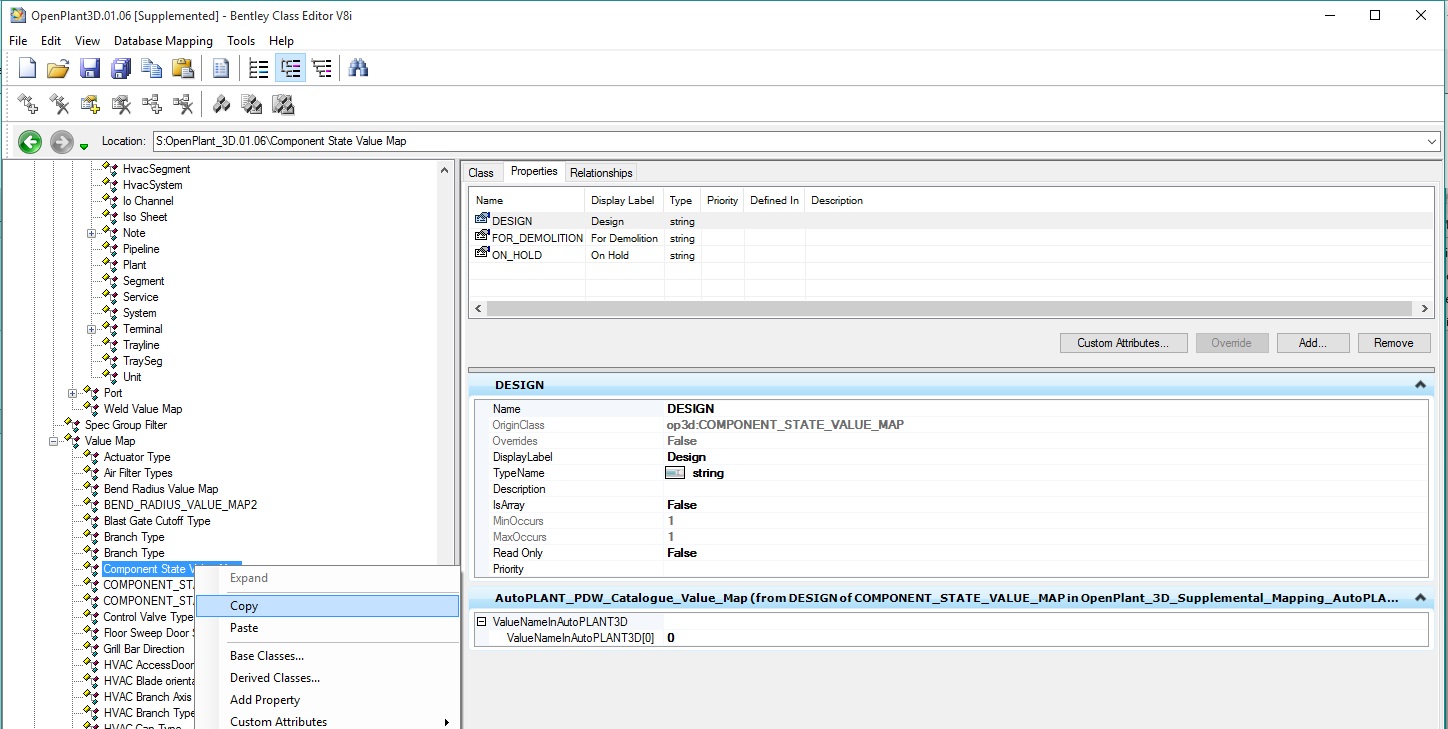This screenshot has width=1448, height=729.
Task: Choose Base Classes... in context menu
Action: click(327, 656)
